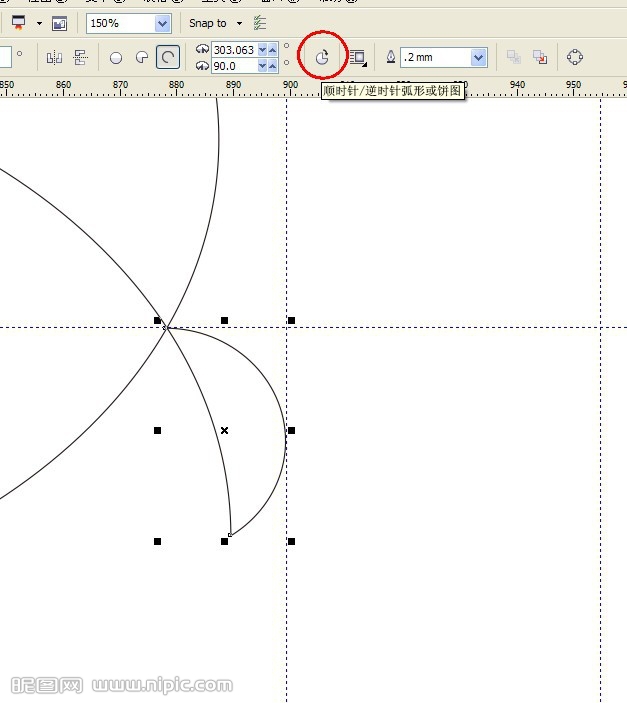Screen dimensions: 627x703
Task: Click the Mirror vertically icon
Action: coord(81,57)
